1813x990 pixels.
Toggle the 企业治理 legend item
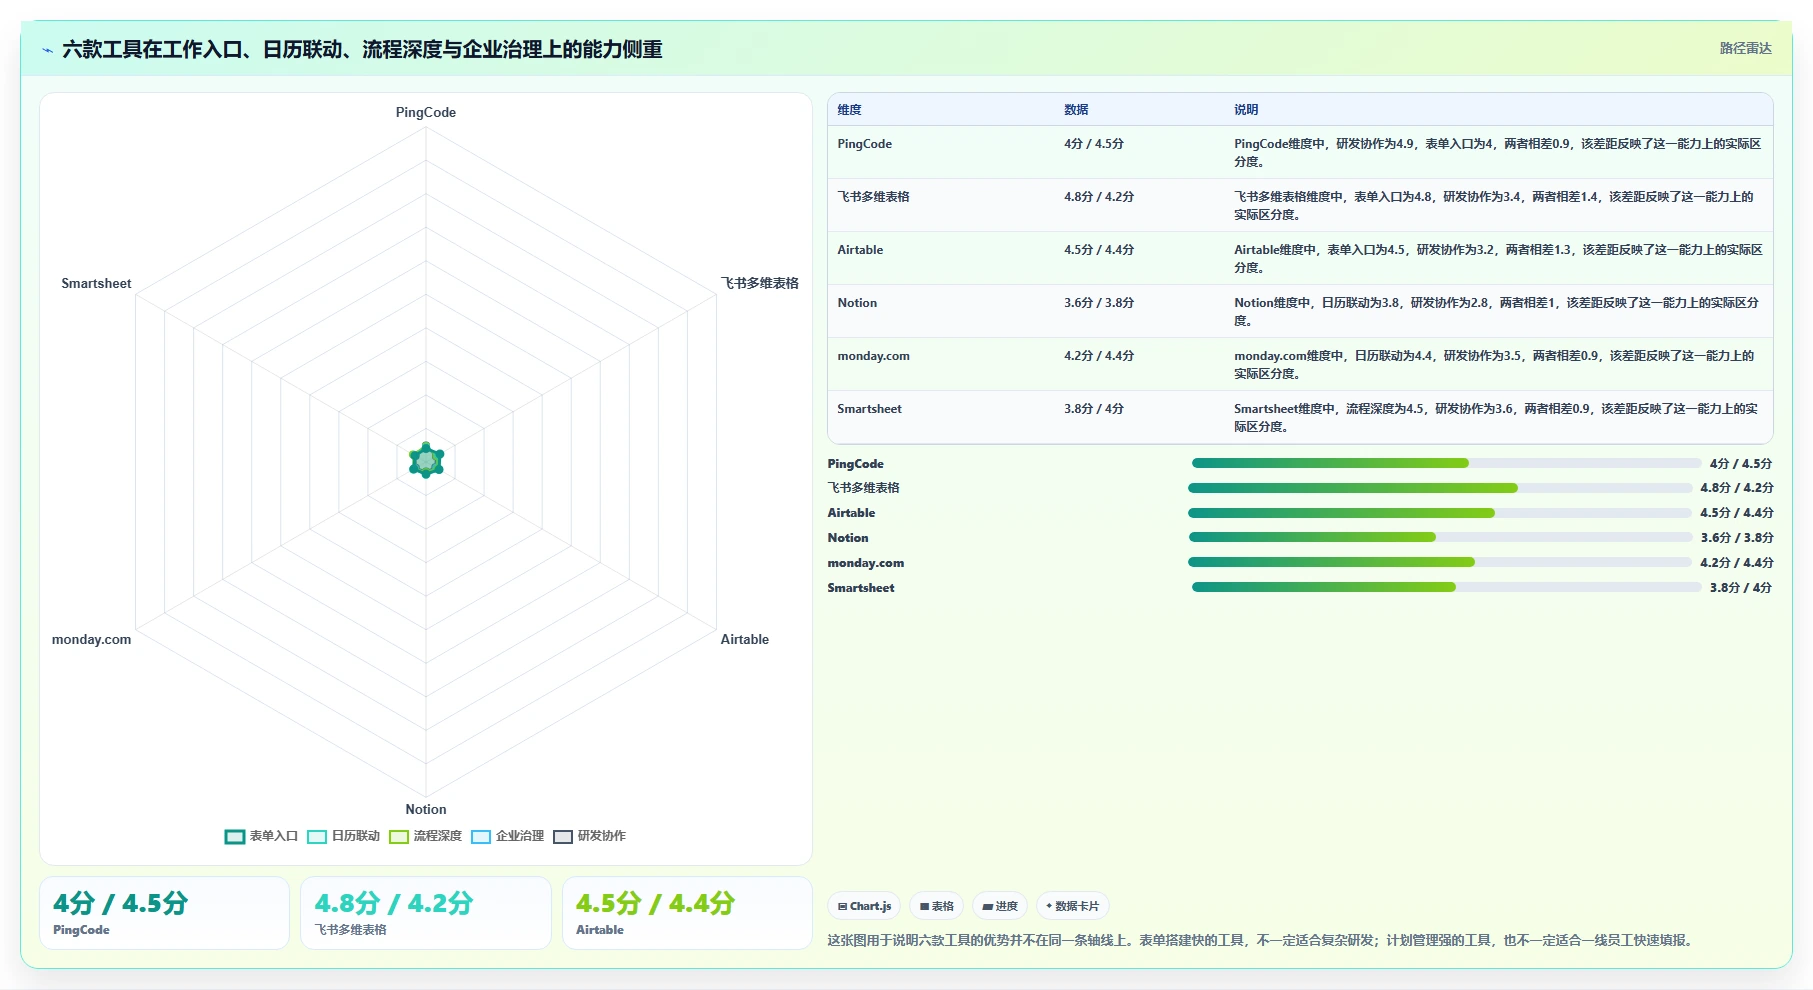point(508,837)
